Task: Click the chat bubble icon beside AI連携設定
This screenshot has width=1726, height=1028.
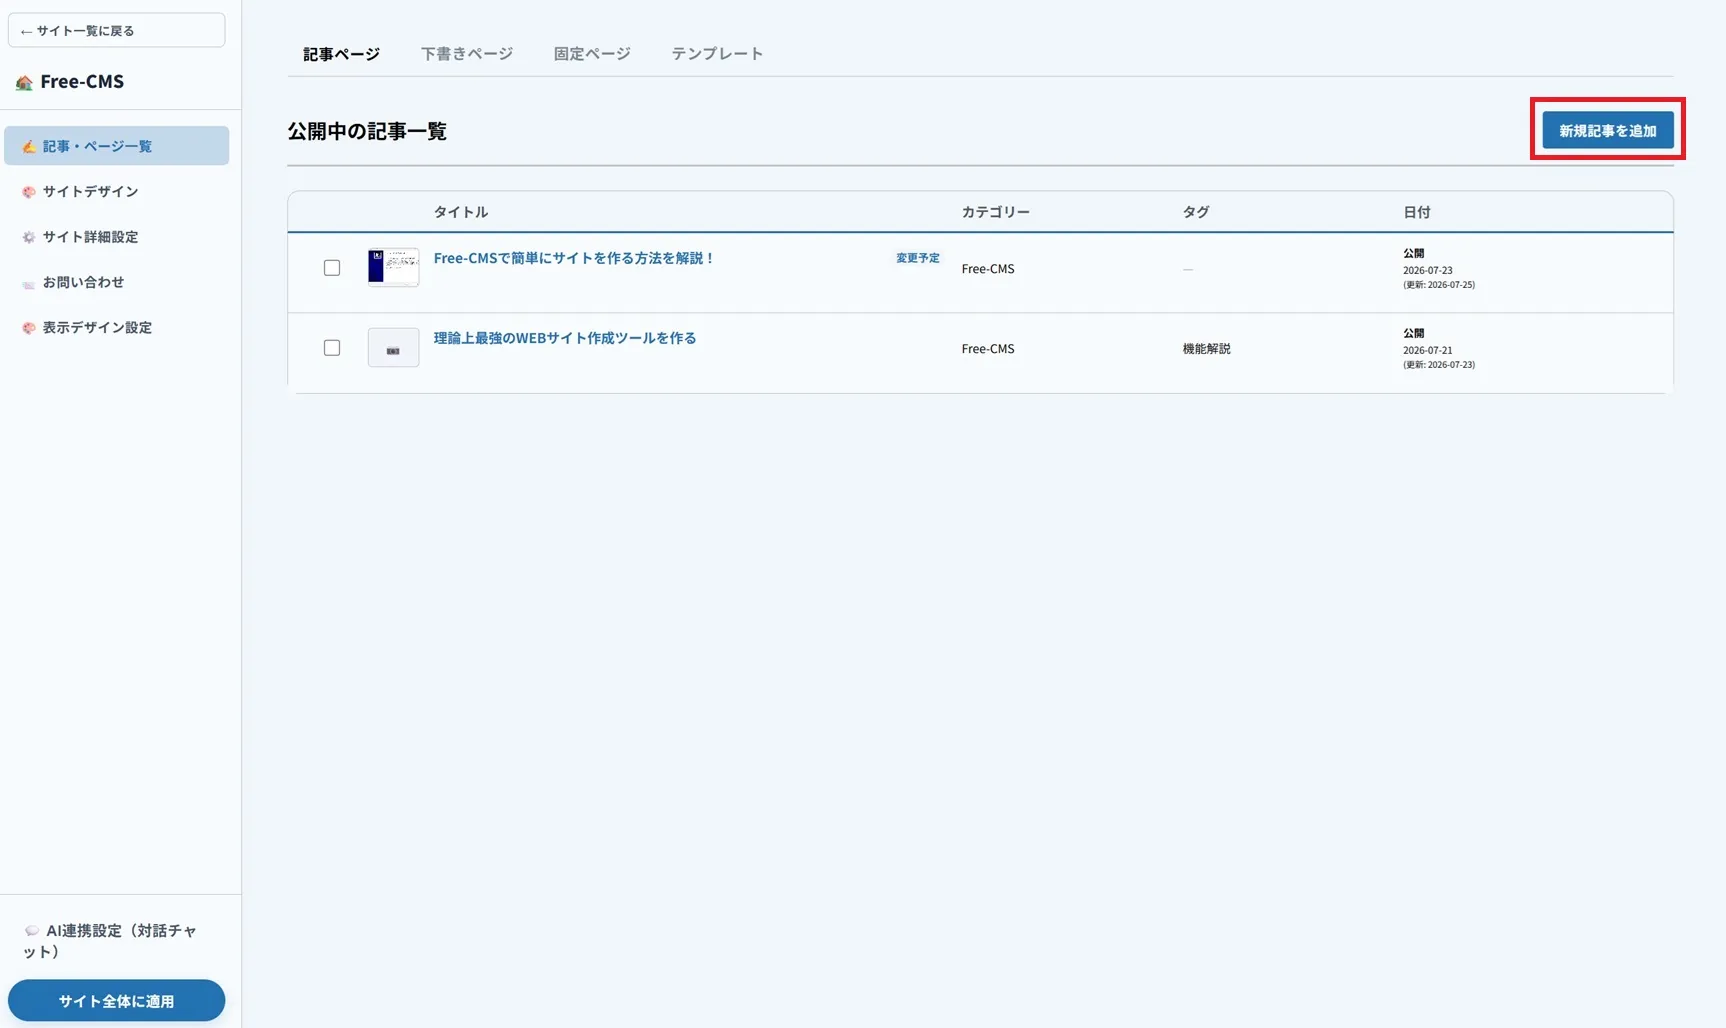Action: pos(32,931)
